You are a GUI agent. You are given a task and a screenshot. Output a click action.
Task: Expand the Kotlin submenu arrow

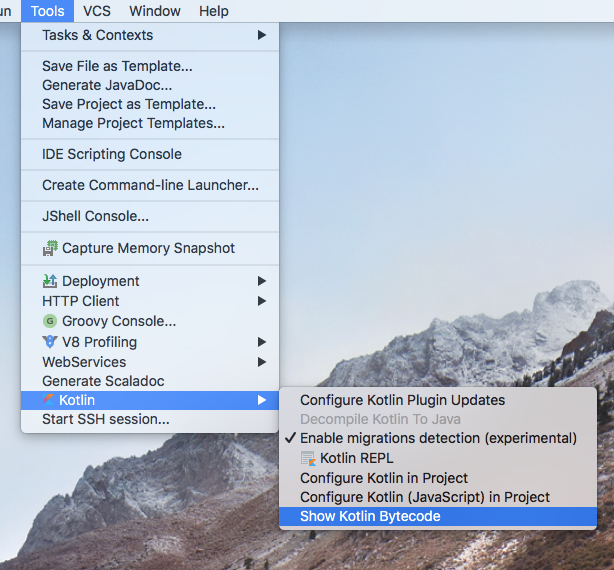pos(262,400)
